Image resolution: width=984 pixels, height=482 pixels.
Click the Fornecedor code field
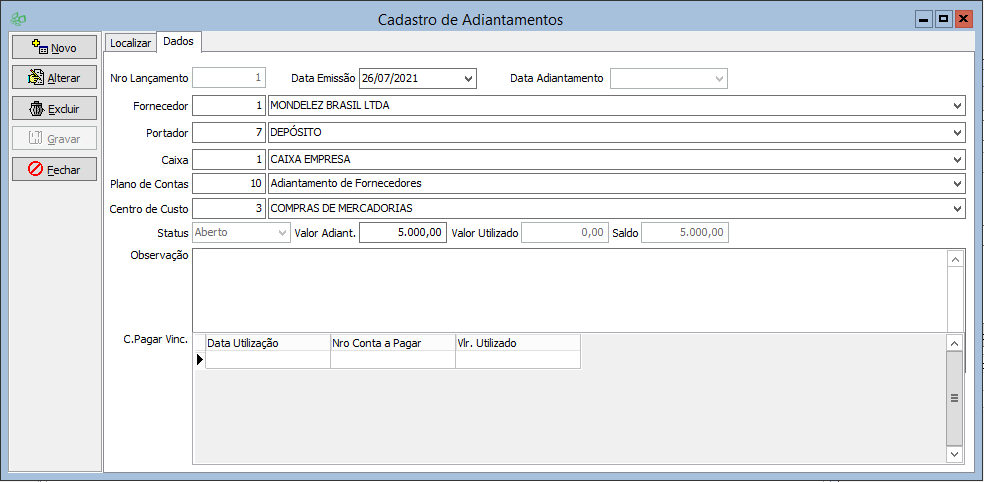pyautogui.click(x=228, y=105)
